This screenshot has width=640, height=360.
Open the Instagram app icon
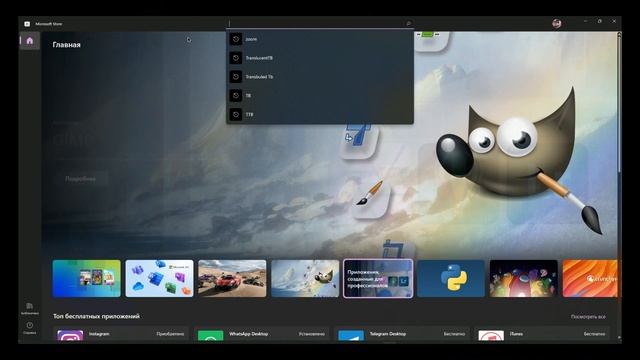(70, 335)
